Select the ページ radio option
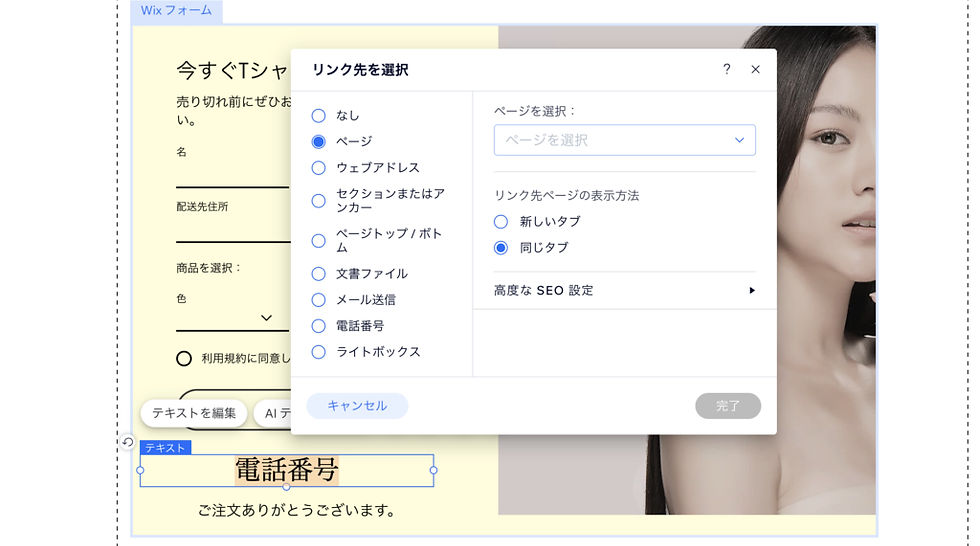980x546 pixels. click(x=319, y=142)
